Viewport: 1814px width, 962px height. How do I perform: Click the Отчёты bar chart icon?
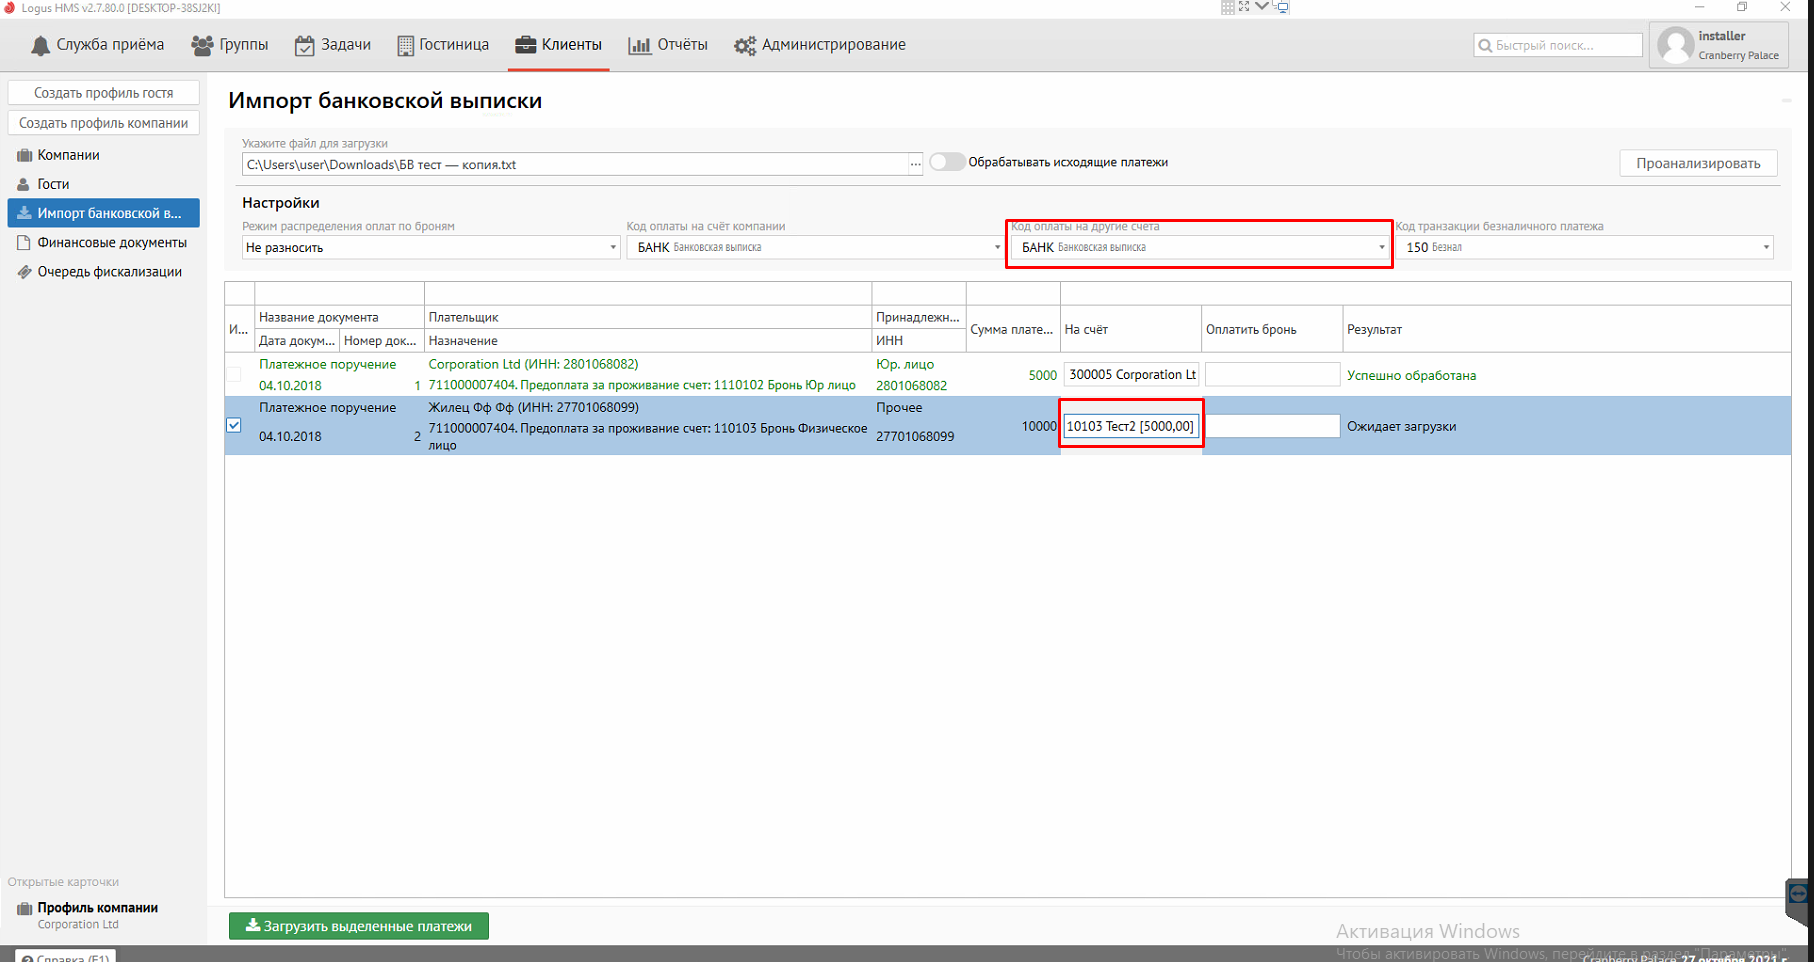click(639, 46)
